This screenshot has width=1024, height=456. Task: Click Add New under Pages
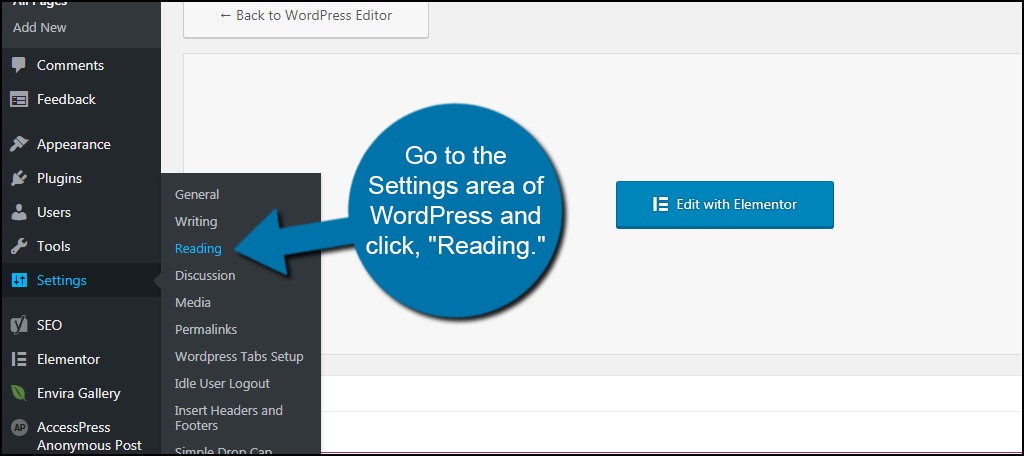(40, 27)
